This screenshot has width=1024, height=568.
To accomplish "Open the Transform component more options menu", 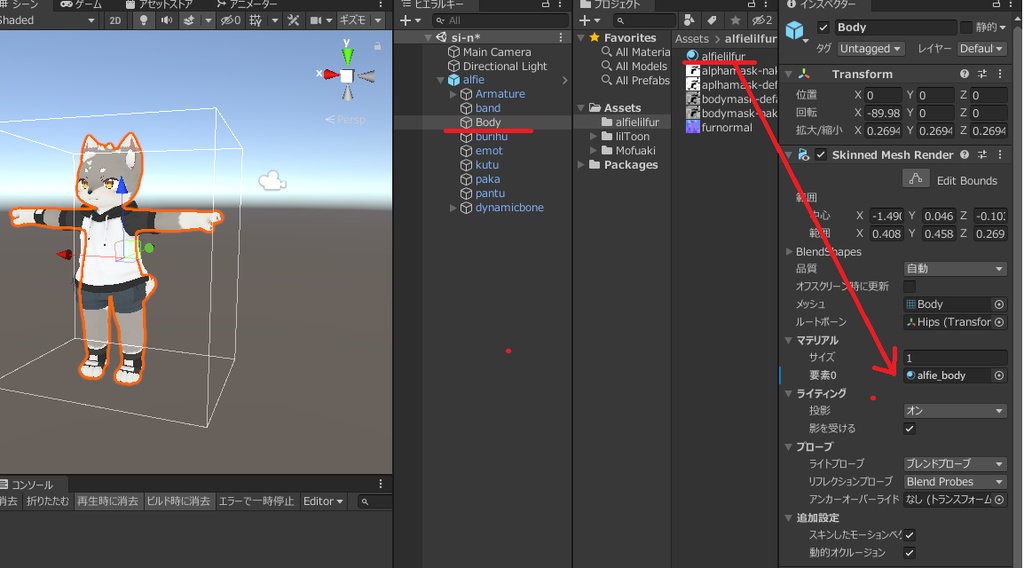I will (x=1000, y=74).
